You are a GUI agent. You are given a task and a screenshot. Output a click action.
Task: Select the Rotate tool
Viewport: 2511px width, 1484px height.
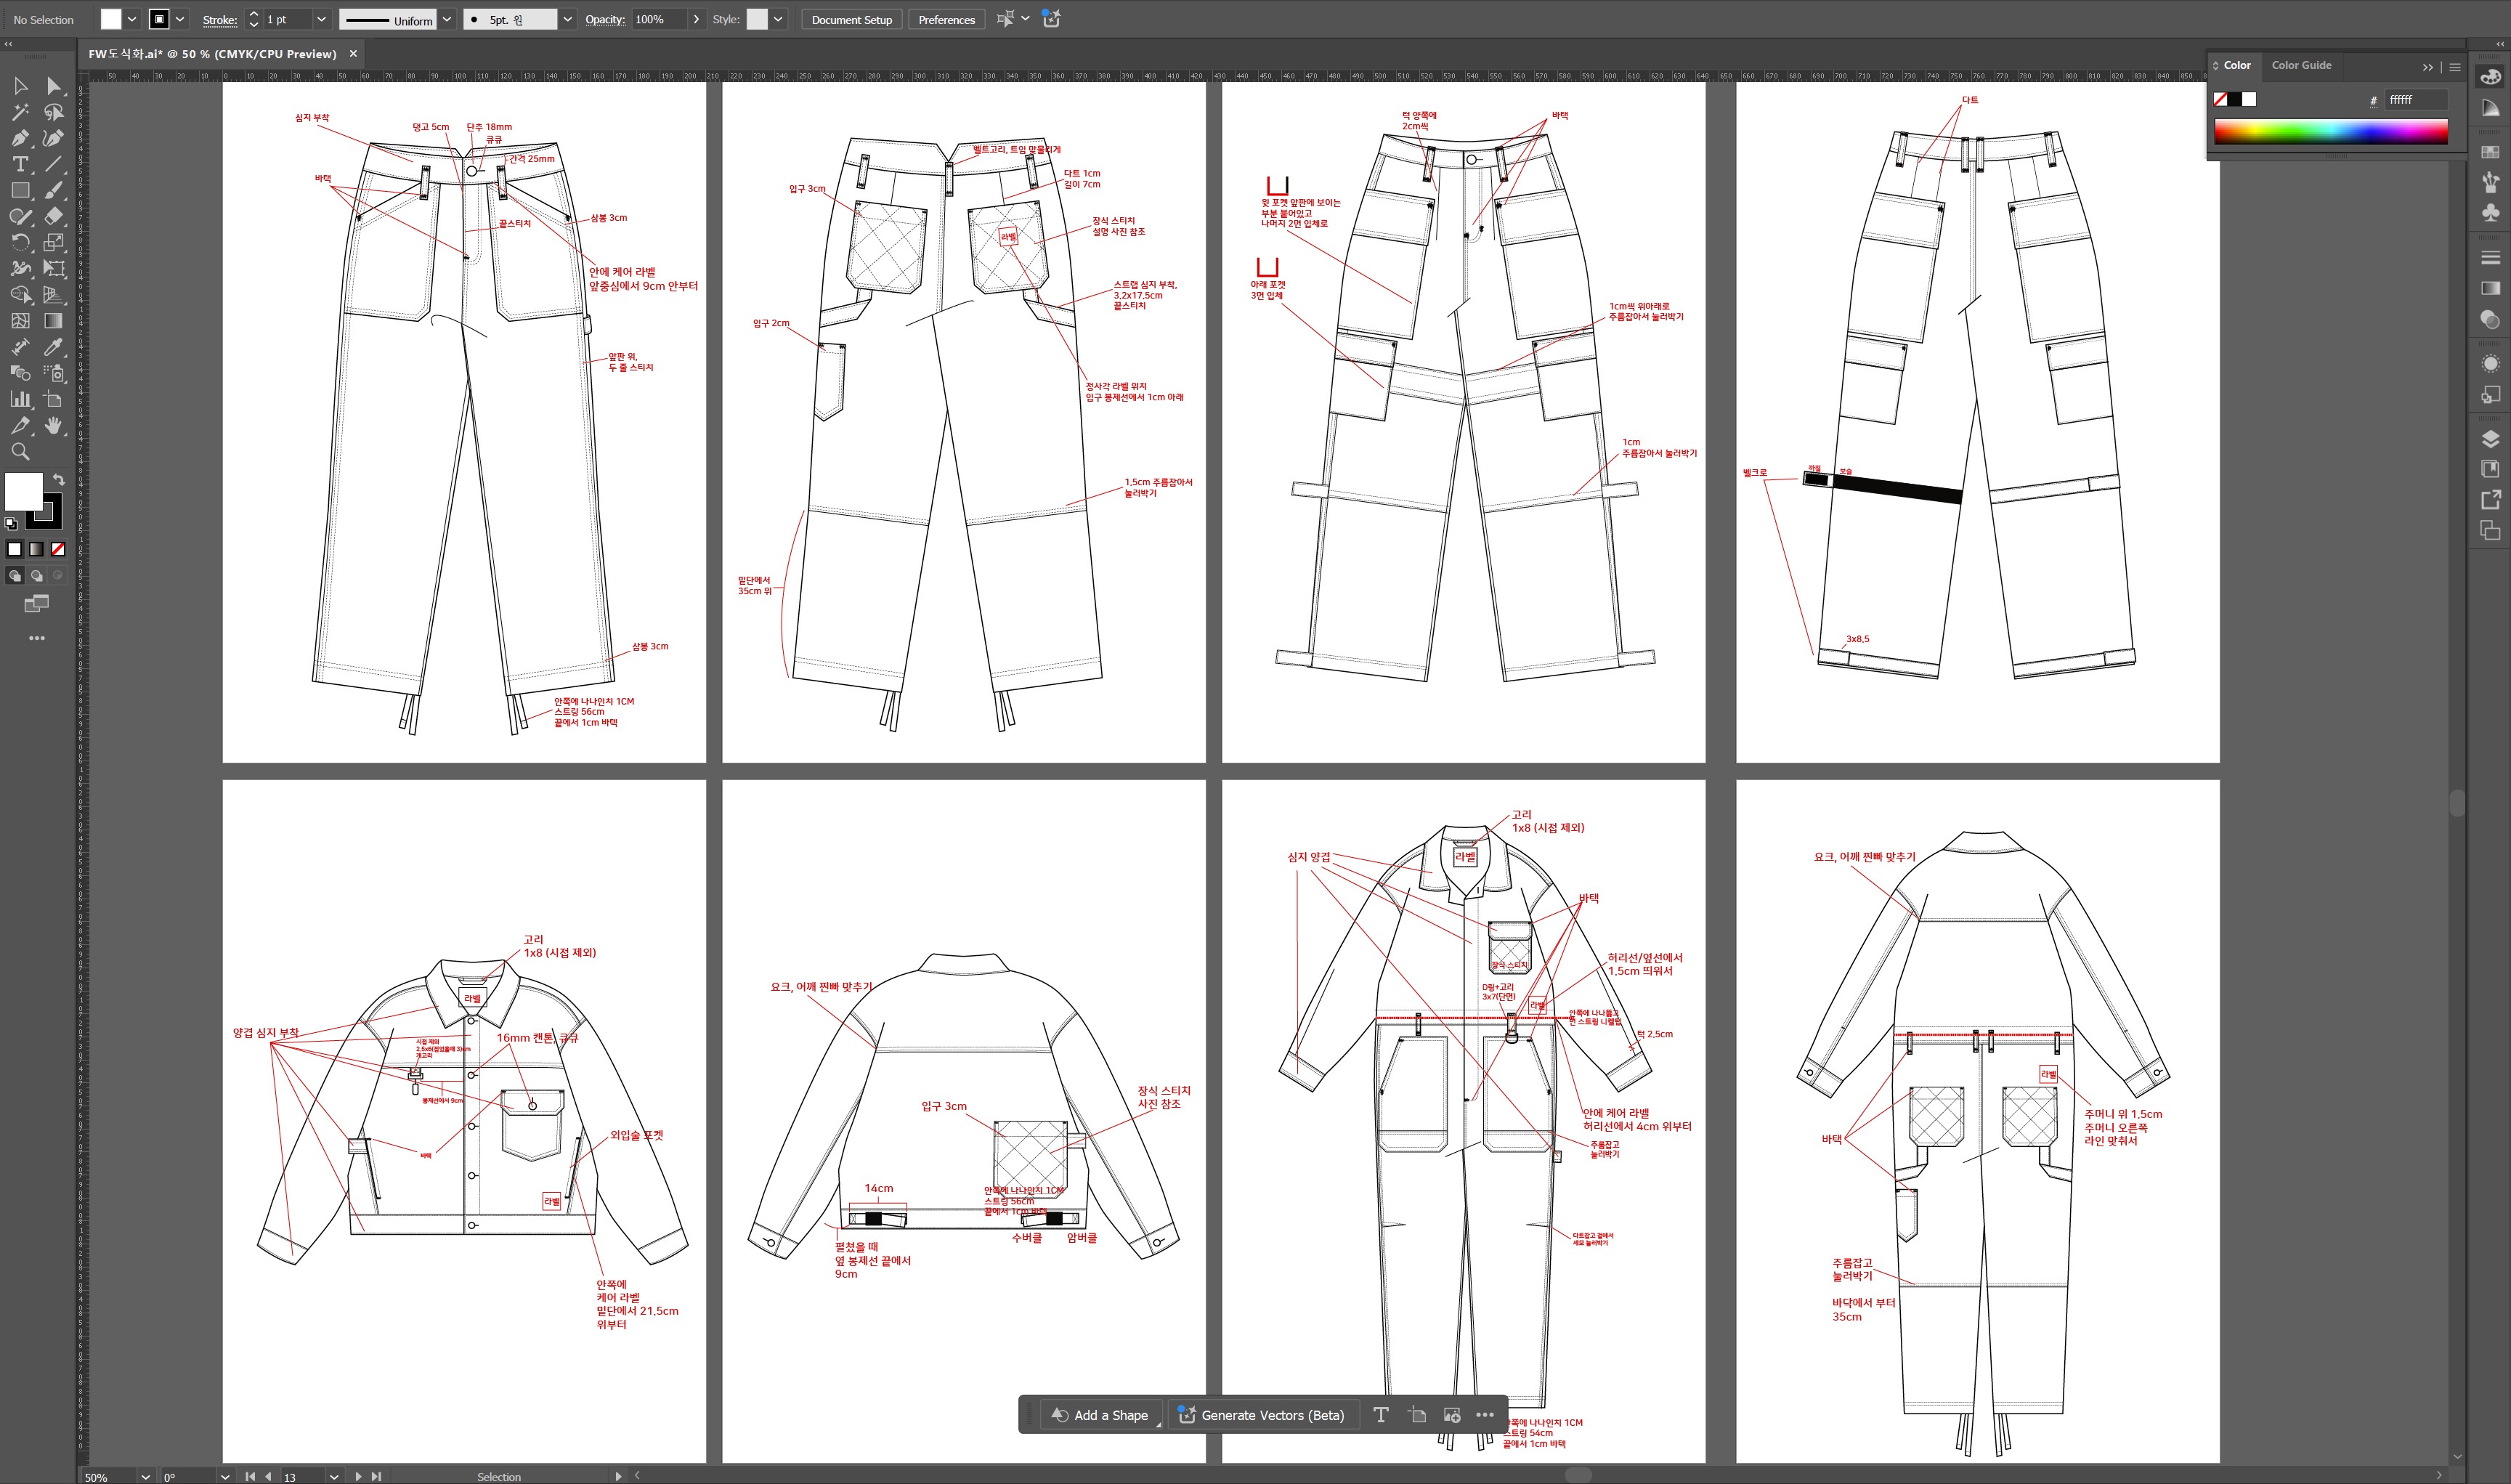coord(20,242)
